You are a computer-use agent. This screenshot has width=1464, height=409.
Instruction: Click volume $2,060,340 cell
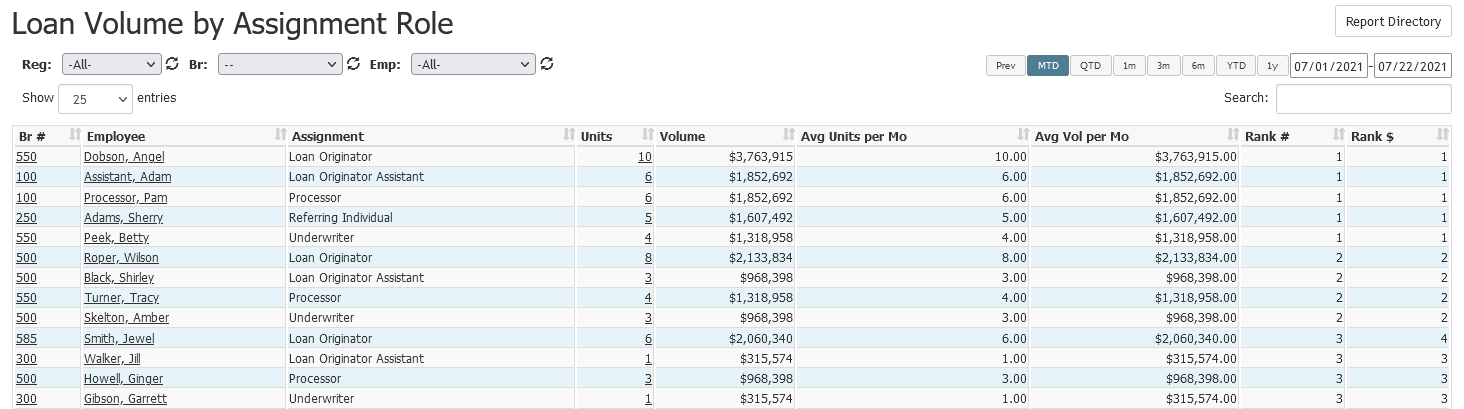[x=726, y=338]
